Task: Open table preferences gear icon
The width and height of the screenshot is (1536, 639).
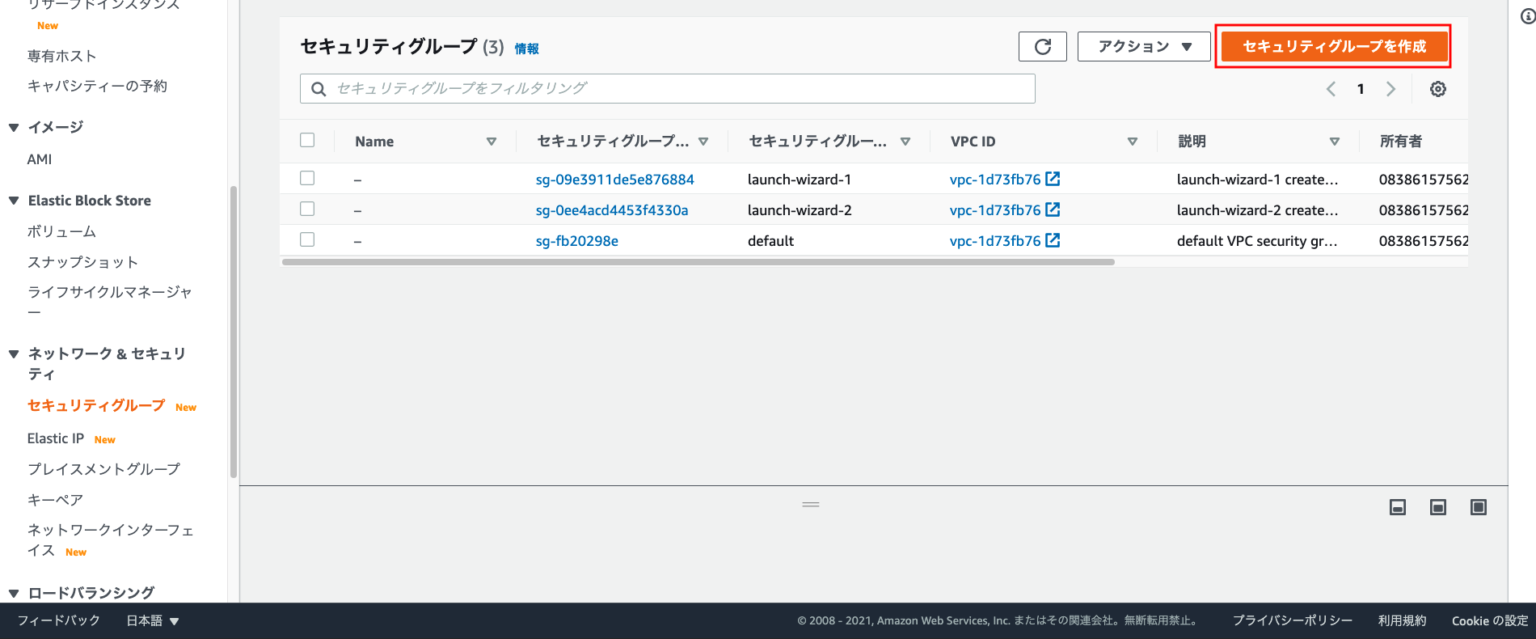Action: (1437, 89)
